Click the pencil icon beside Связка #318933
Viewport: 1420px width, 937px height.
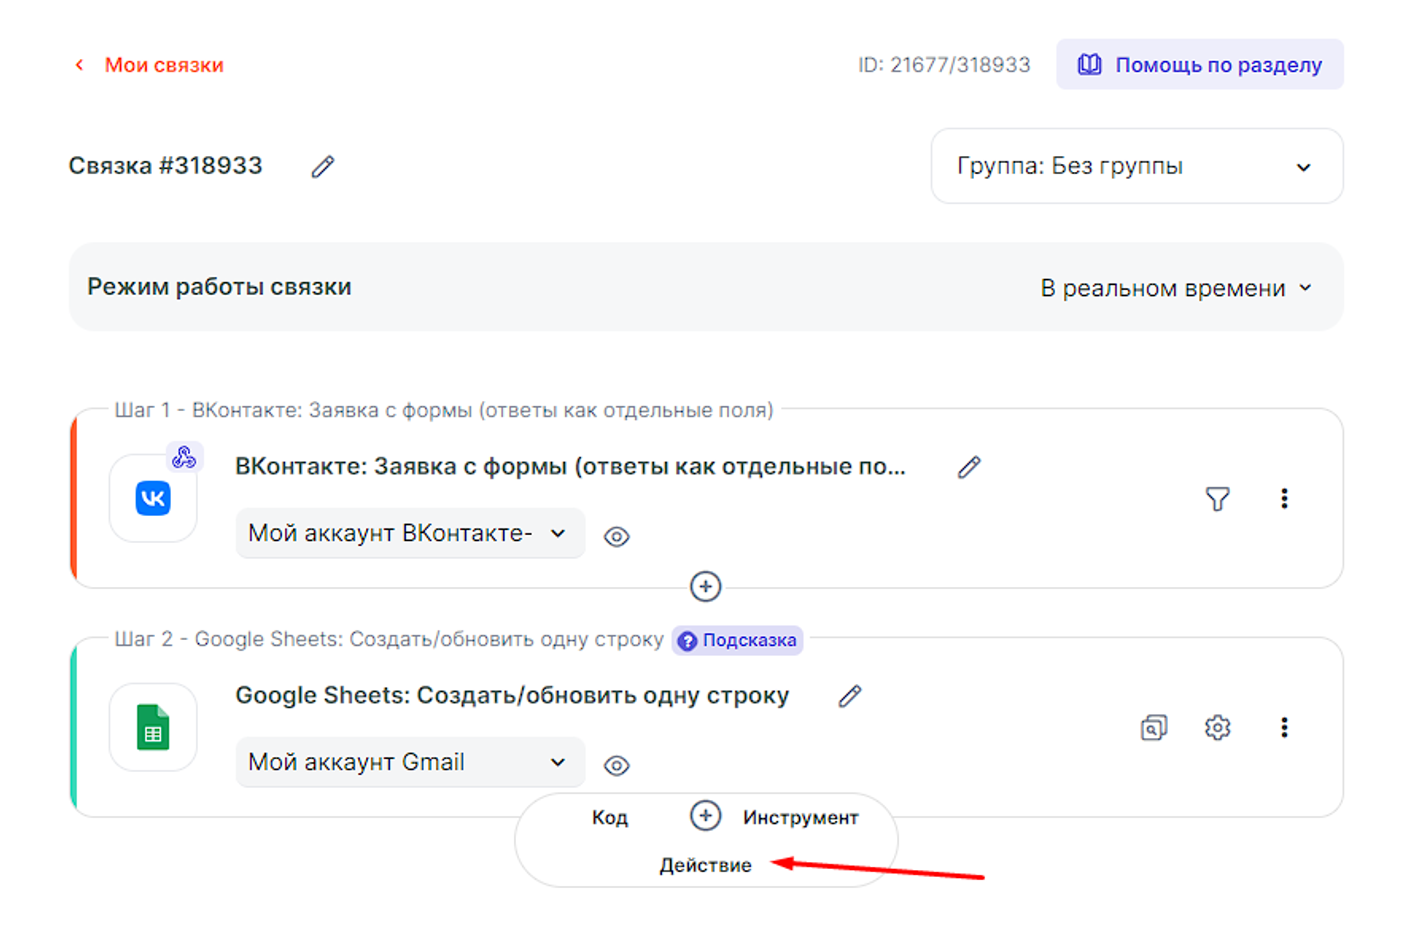click(322, 167)
